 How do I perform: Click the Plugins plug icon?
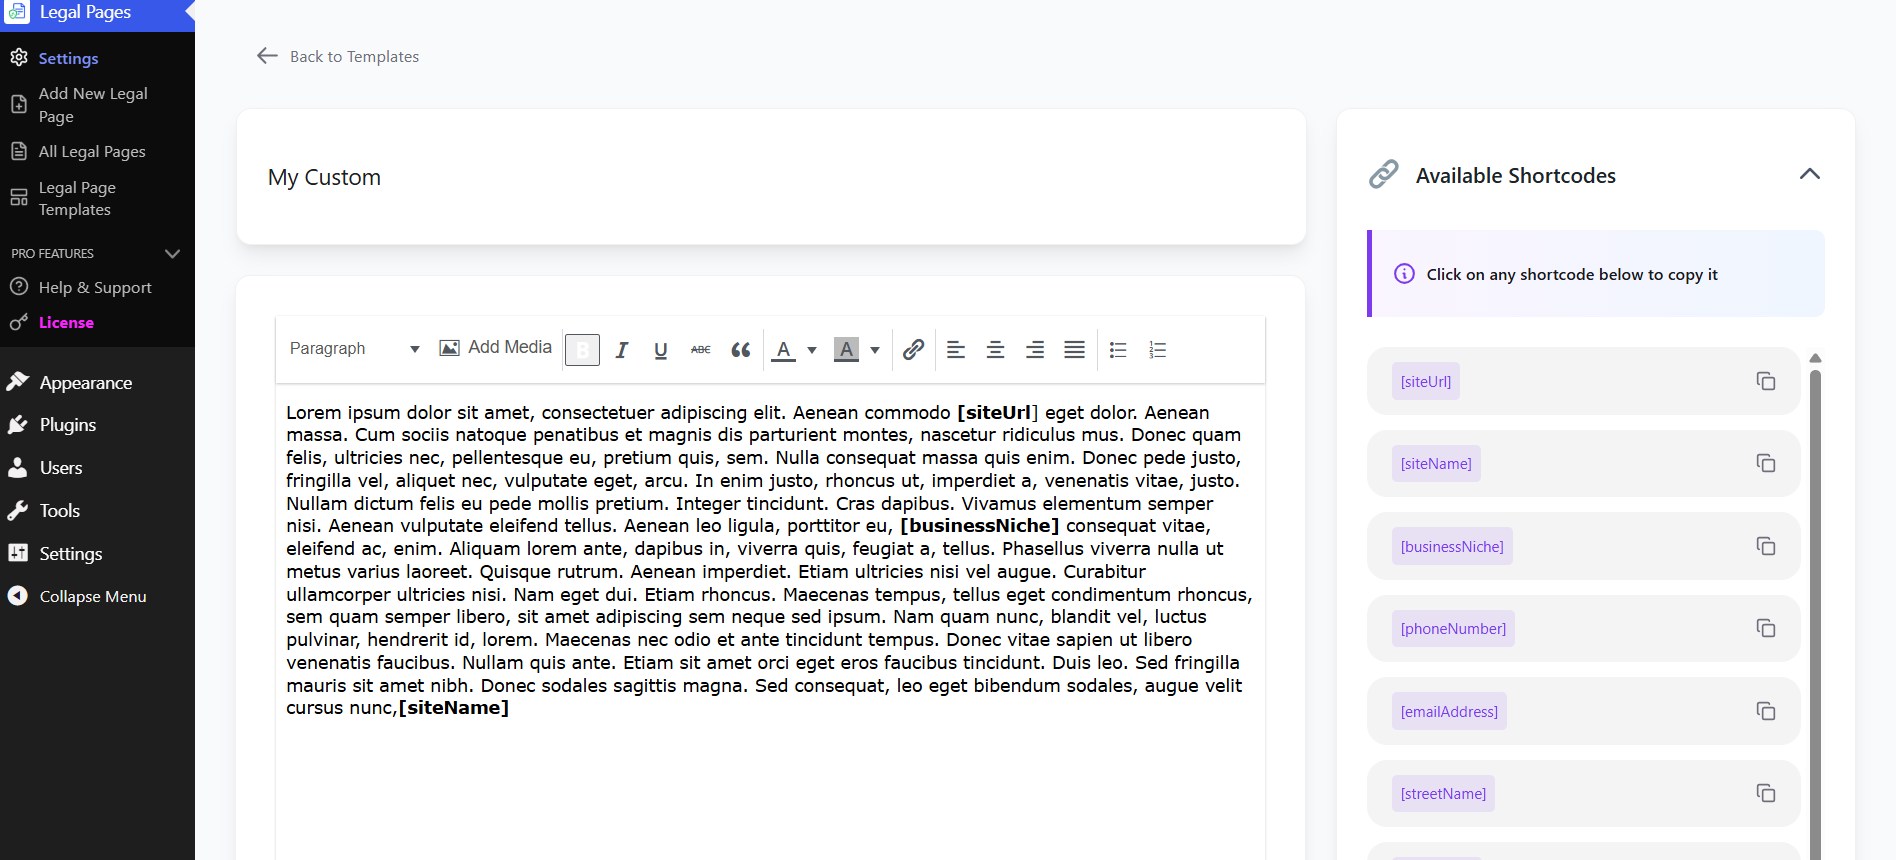click(18, 424)
